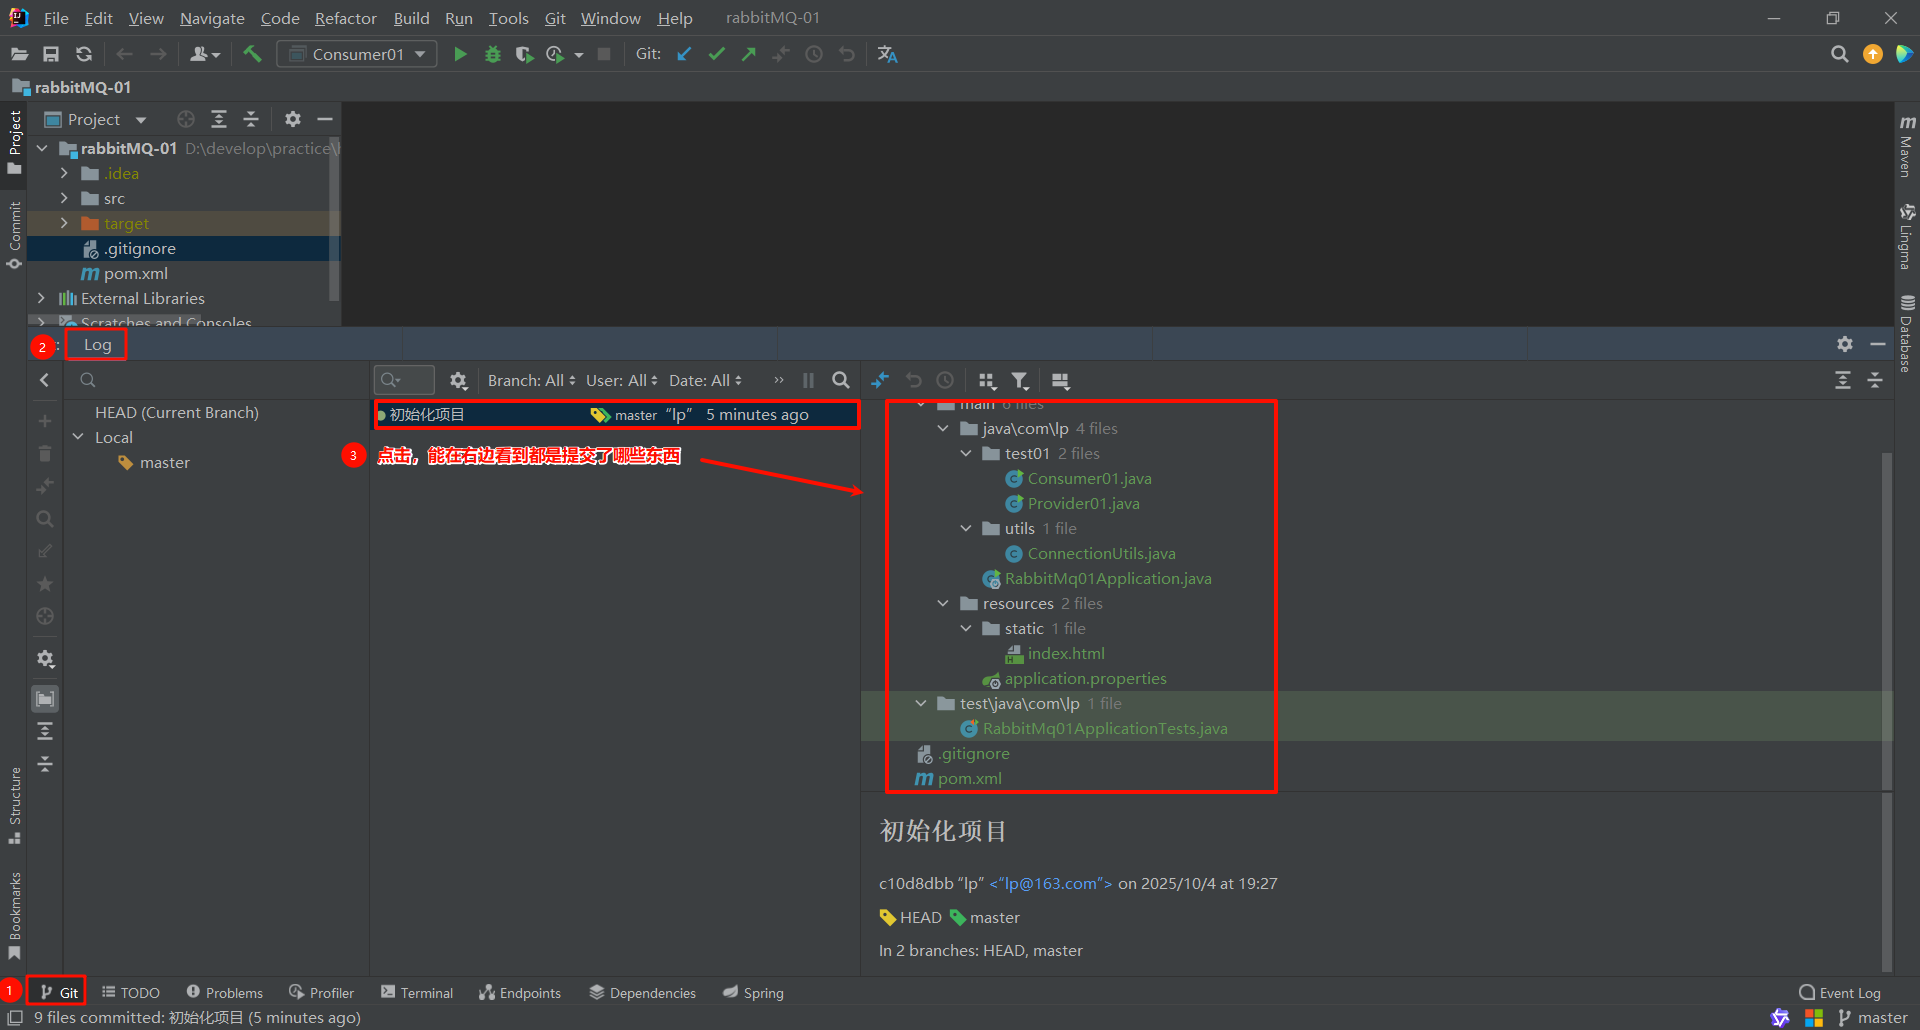Select the 初始化项目 commit row

coord(617,414)
